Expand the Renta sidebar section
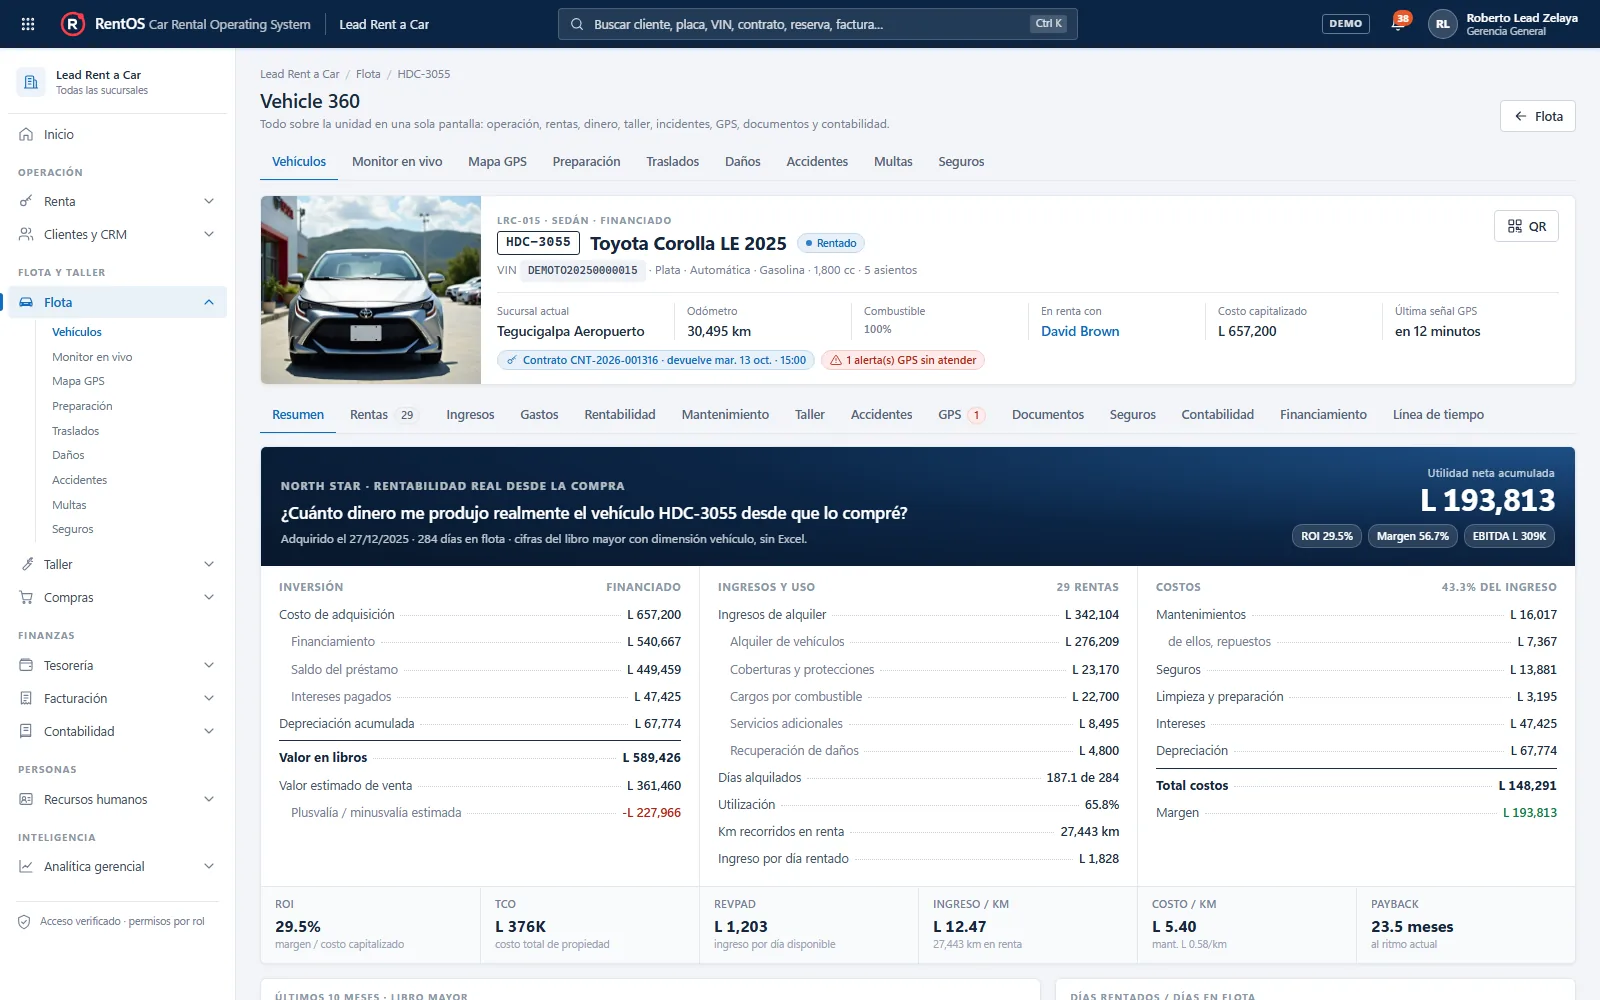Screen dimensions: 1600x1000 118,201
